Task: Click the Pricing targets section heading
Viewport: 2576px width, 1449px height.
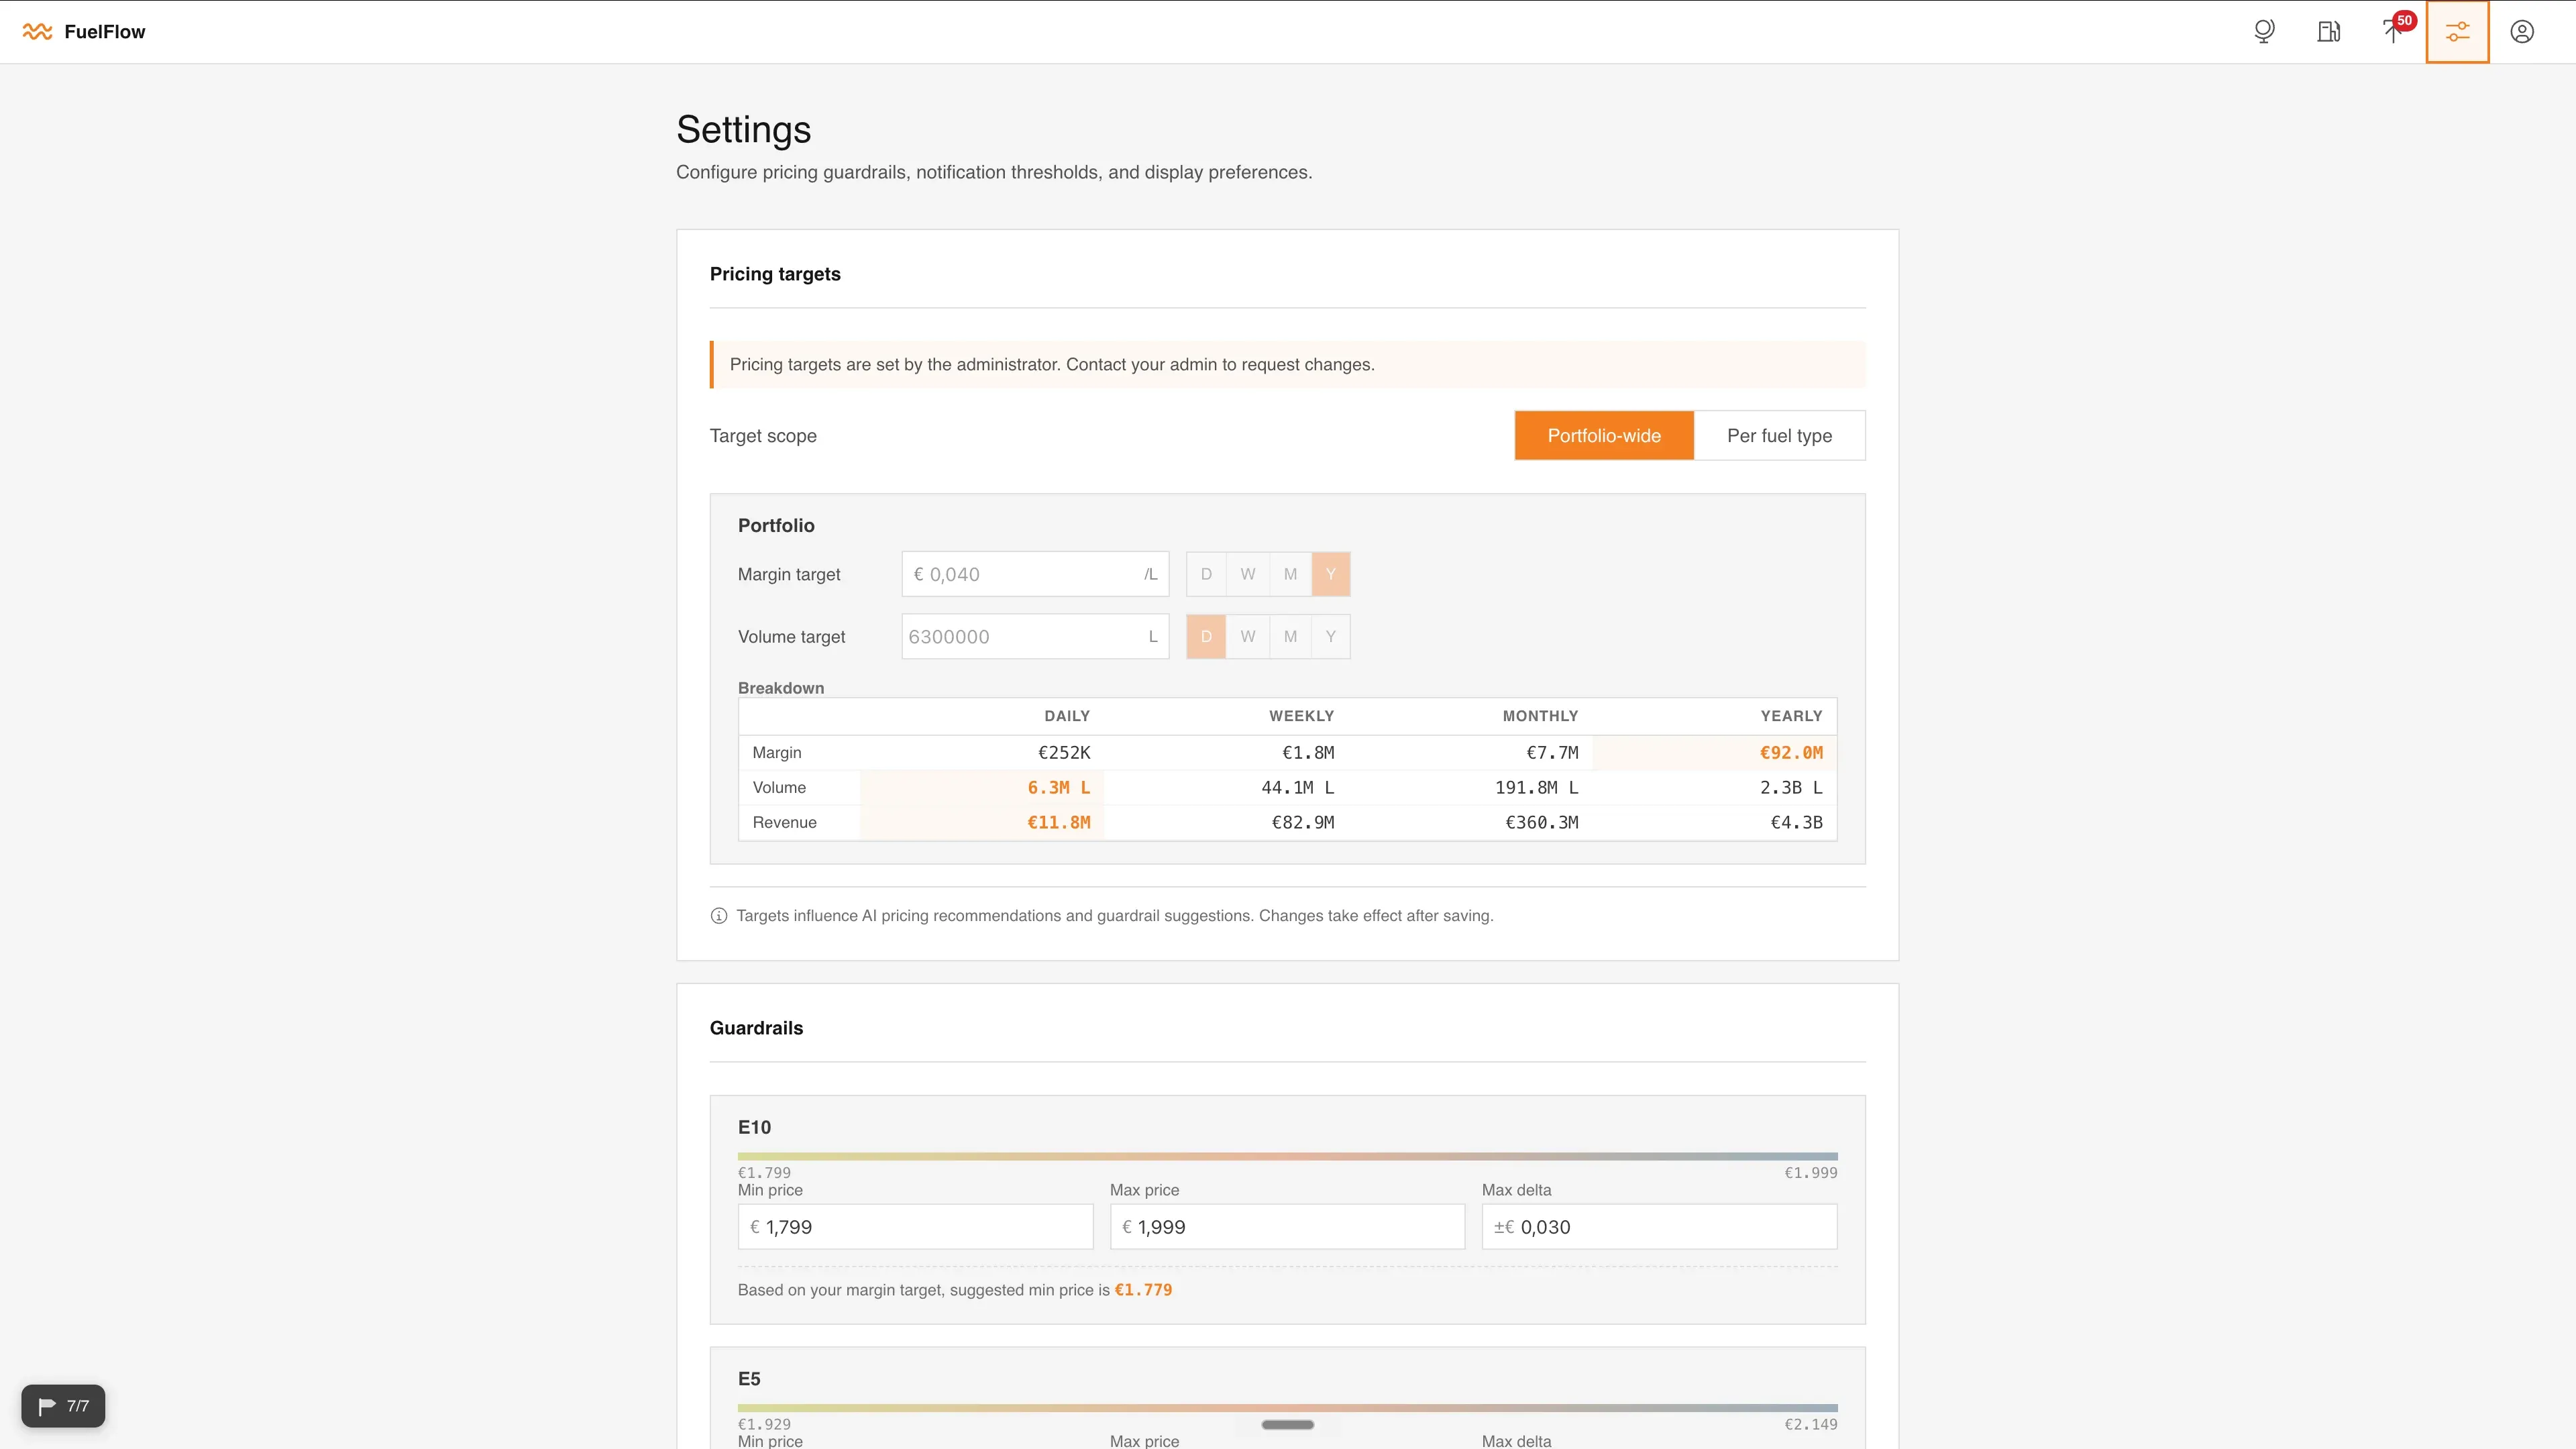Action: (775, 274)
